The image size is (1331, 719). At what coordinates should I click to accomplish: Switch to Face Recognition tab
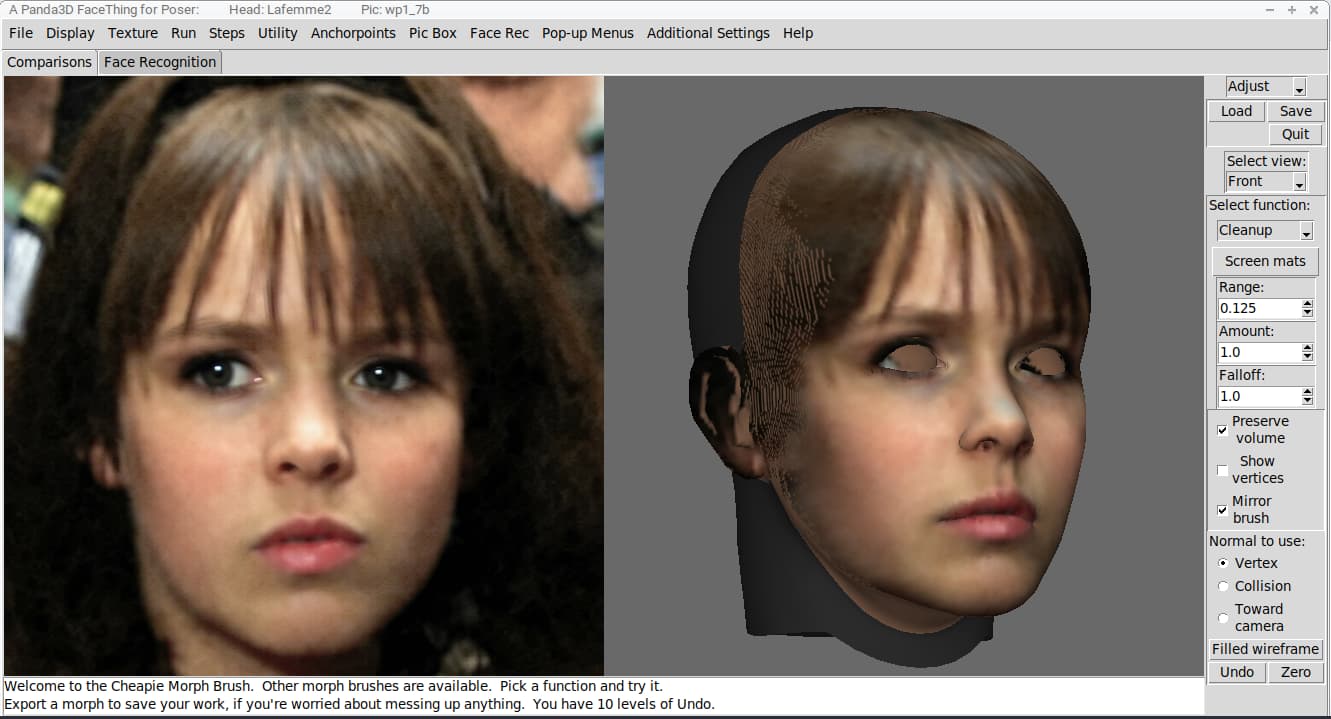click(x=160, y=62)
